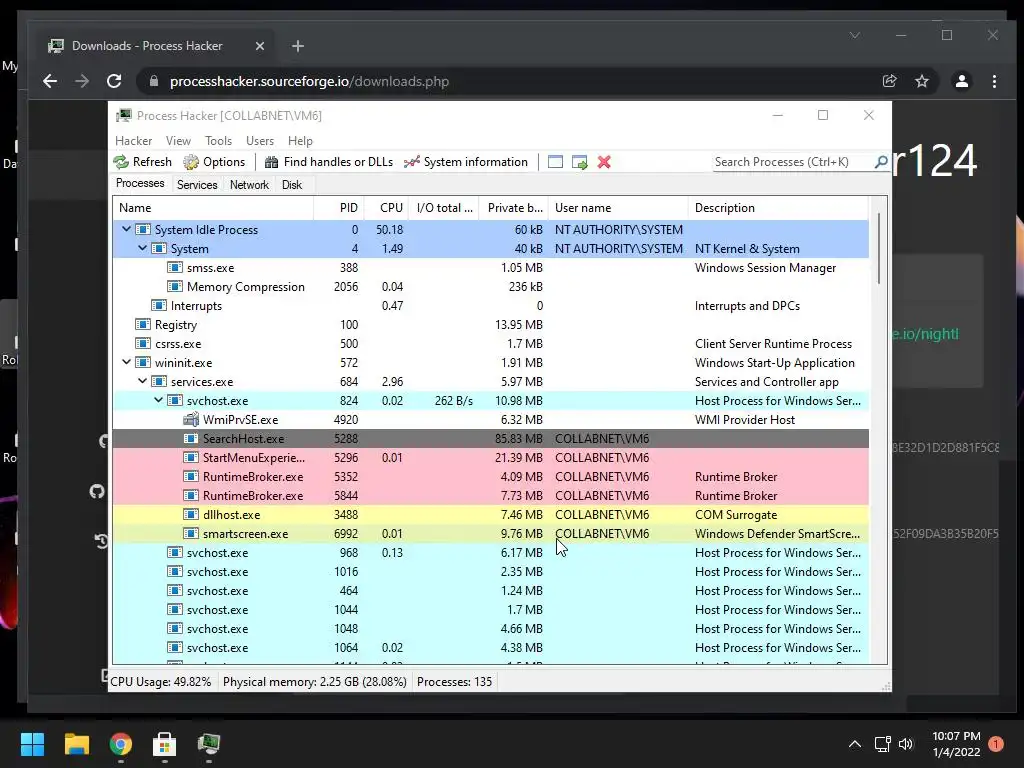The height and width of the screenshot is (768, 1024).
Task: Open the Chrome three-dot menu
Action: click(994, 81)
